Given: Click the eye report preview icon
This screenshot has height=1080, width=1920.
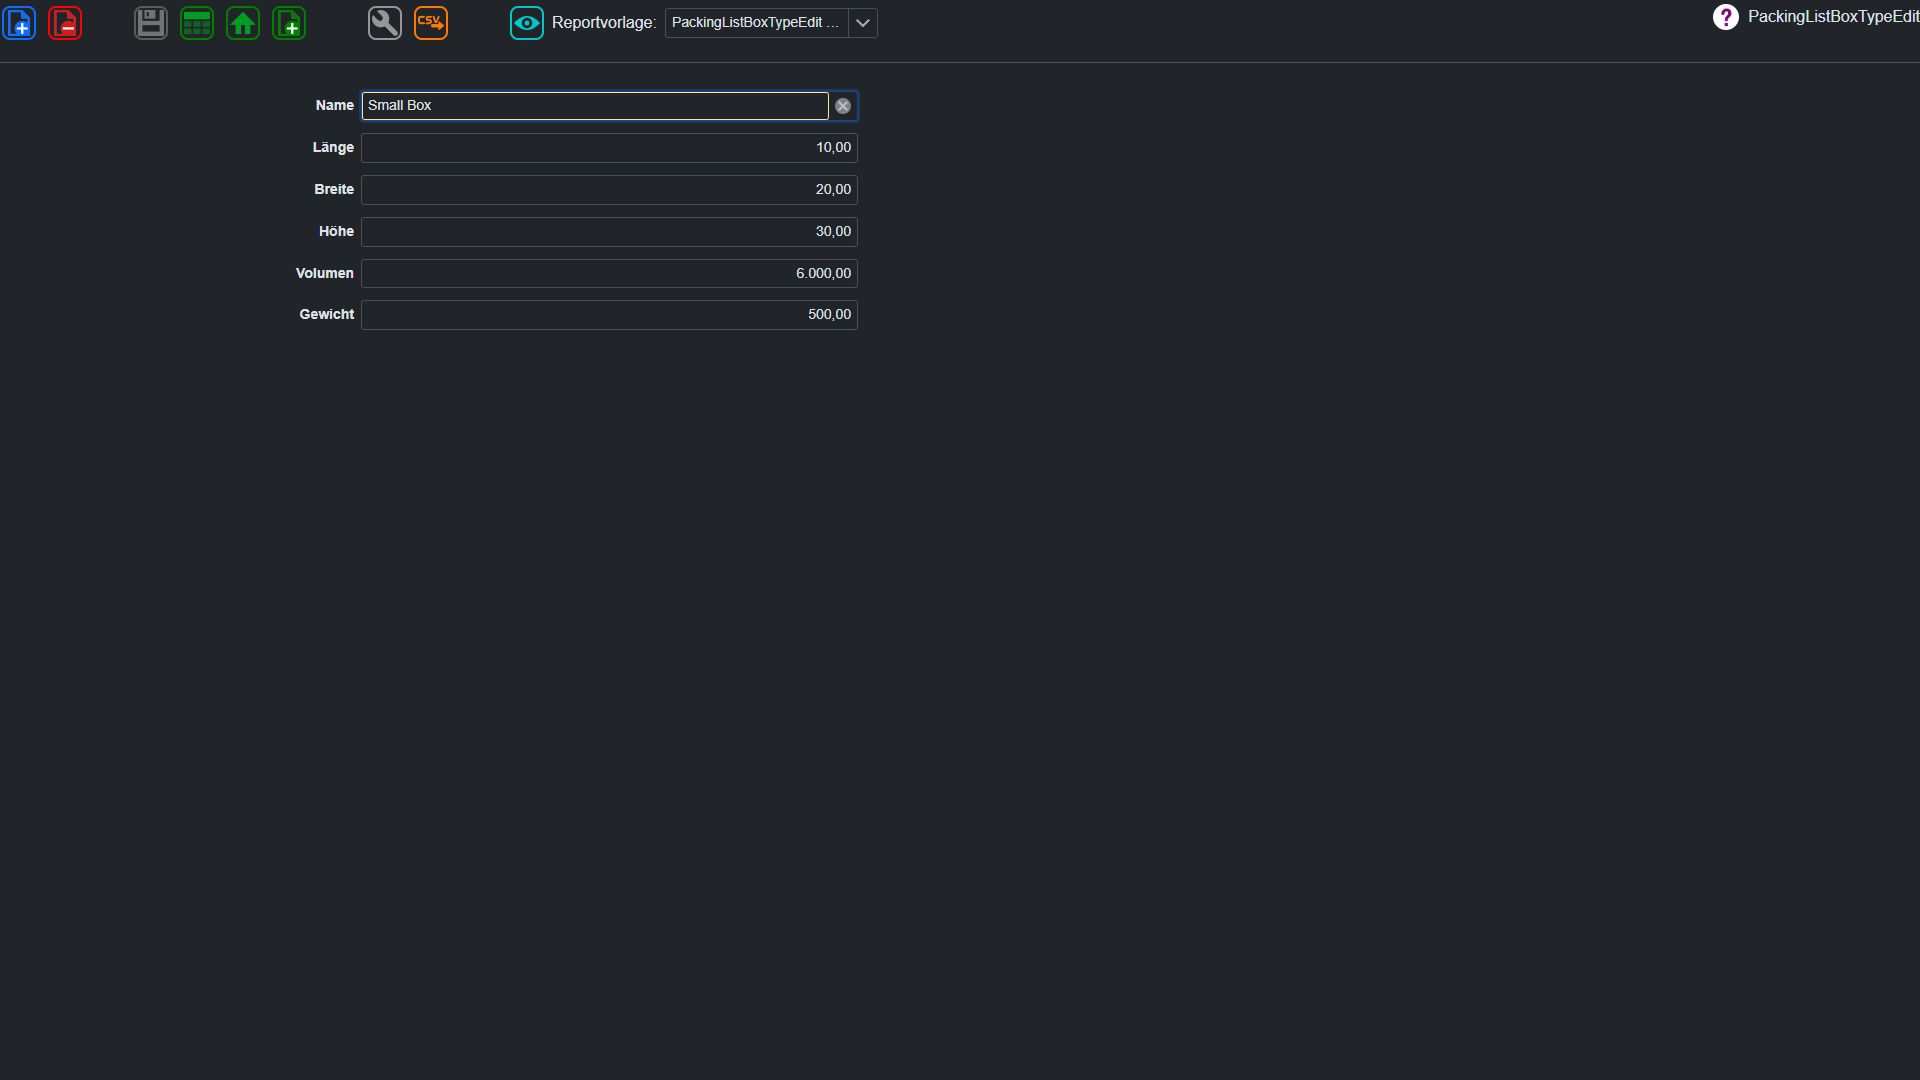Looking at the screenshot, I should pyautogui.click(x=527, y=23).
